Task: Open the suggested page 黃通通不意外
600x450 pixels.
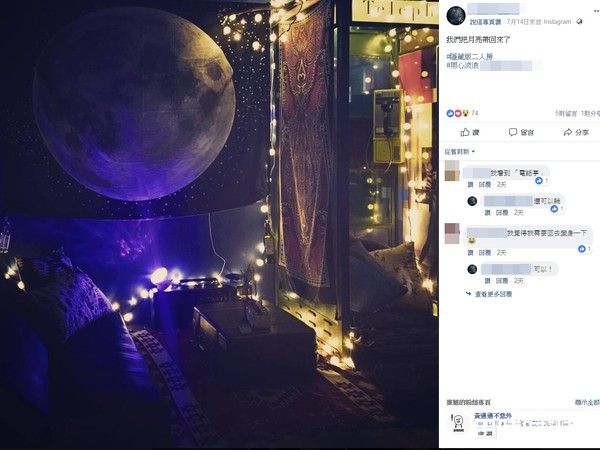Action: click(x=493, y=416)
